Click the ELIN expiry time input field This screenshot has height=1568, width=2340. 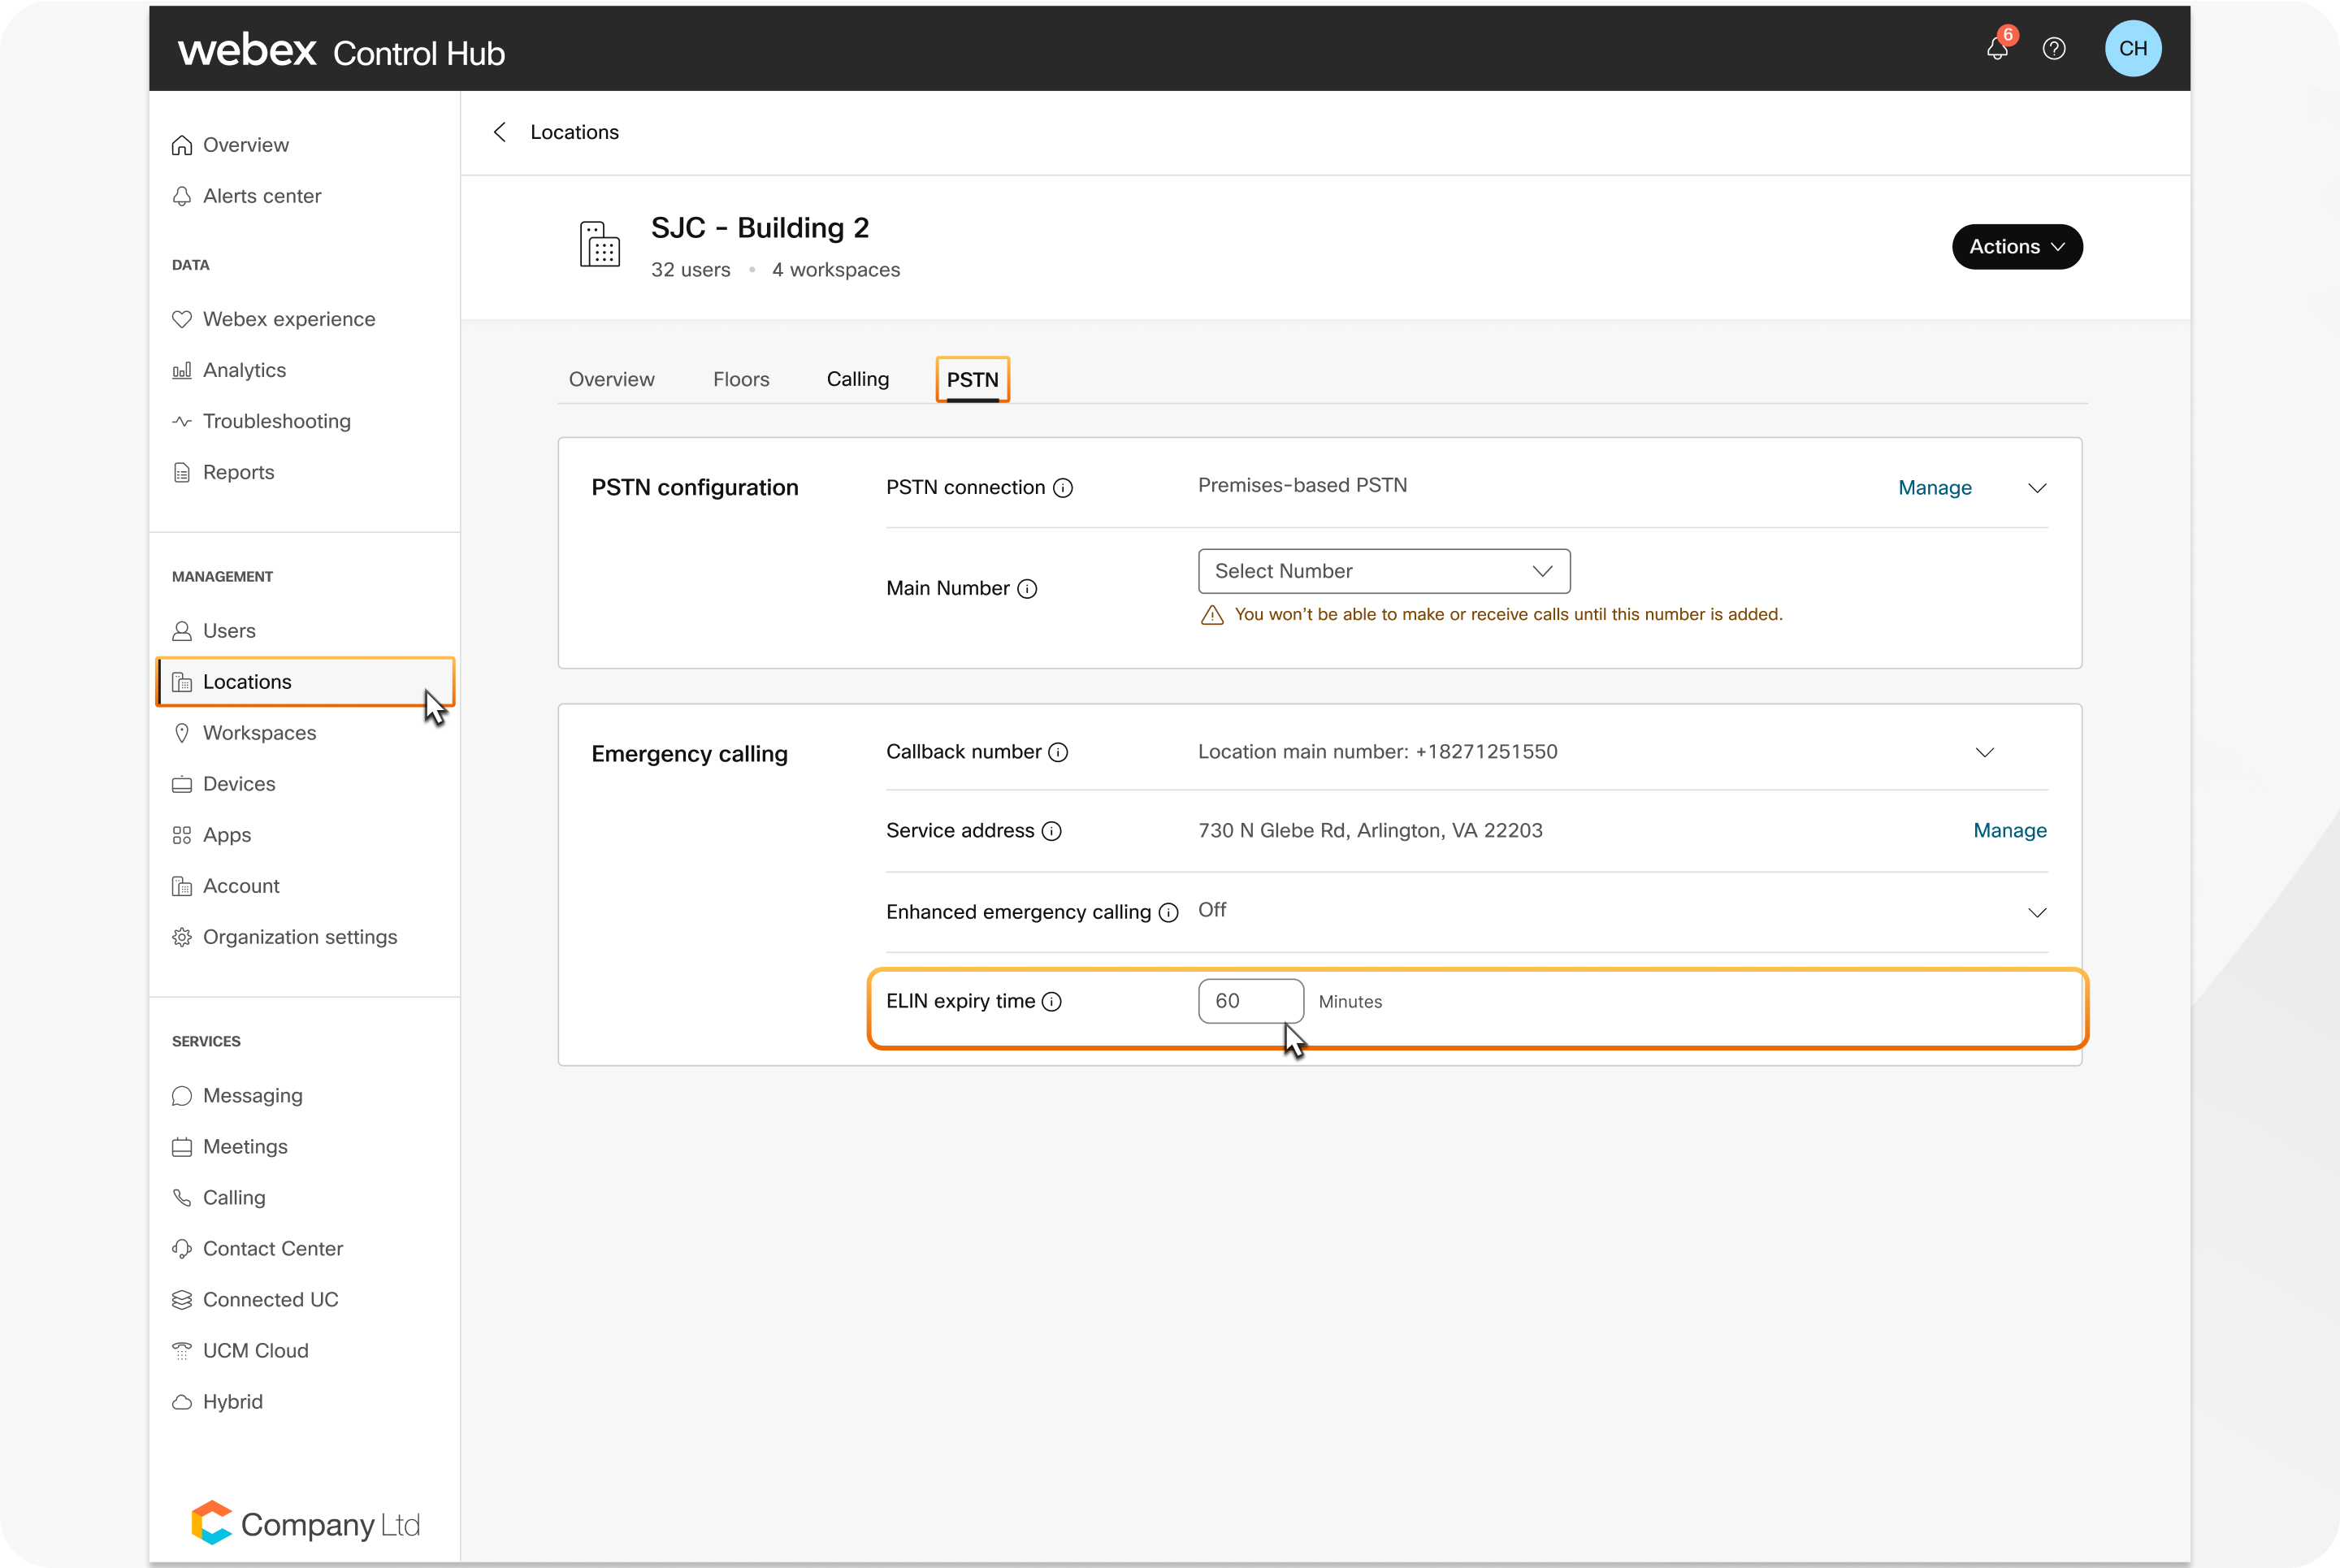click(1249, 1001)
